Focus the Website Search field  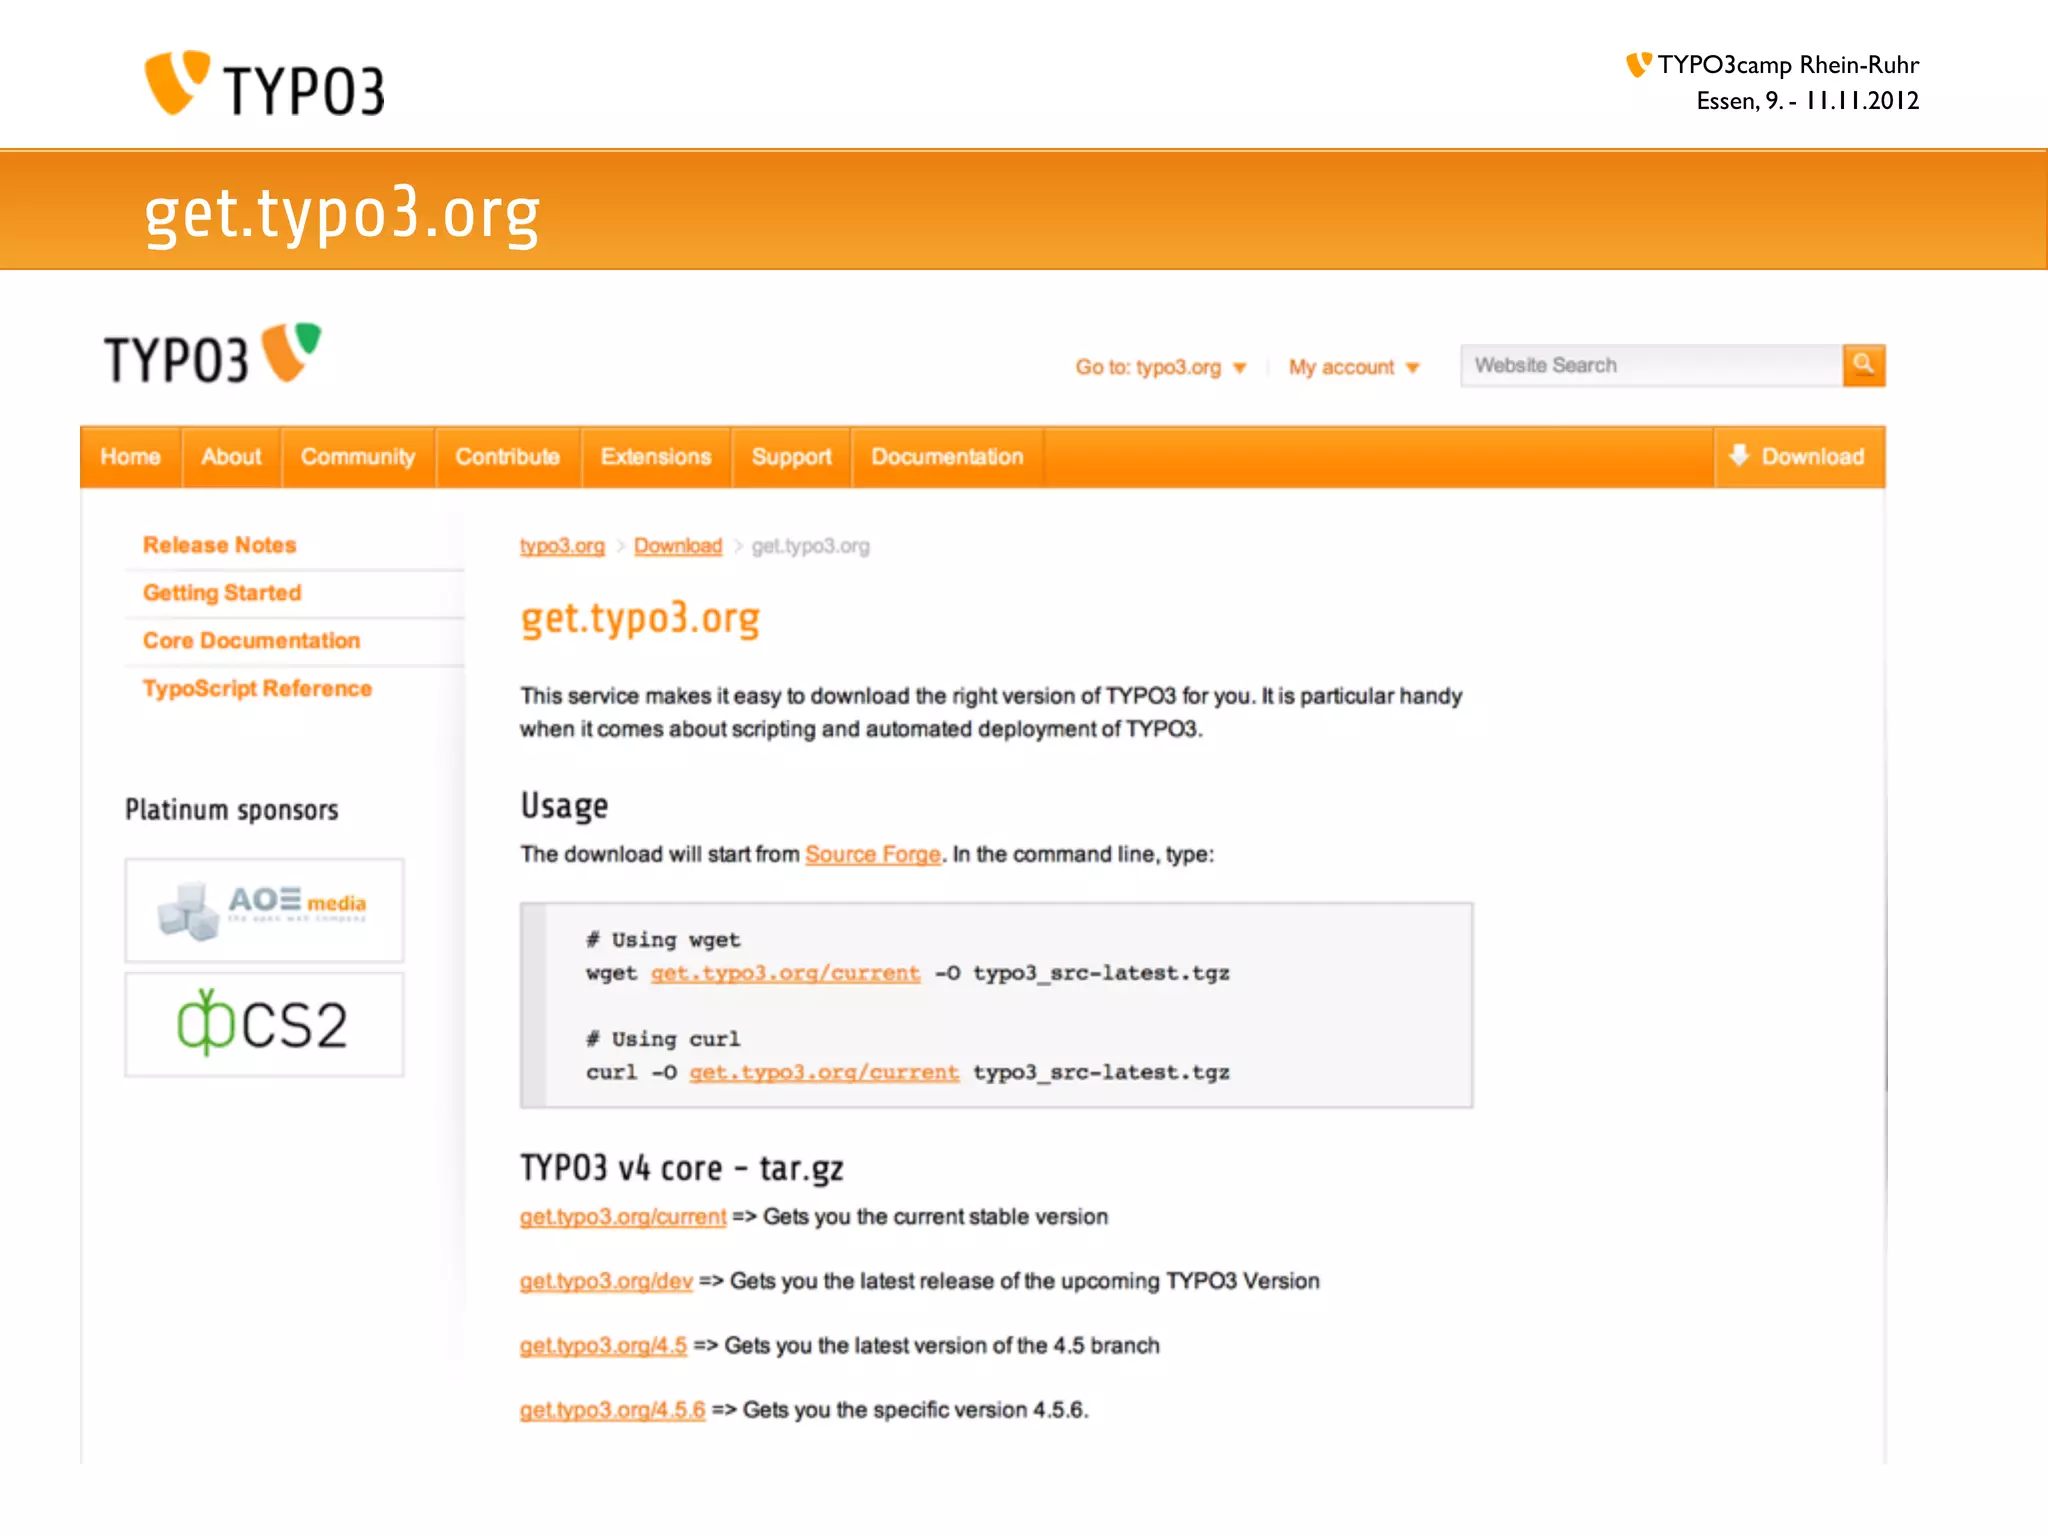pos(1651,365)
